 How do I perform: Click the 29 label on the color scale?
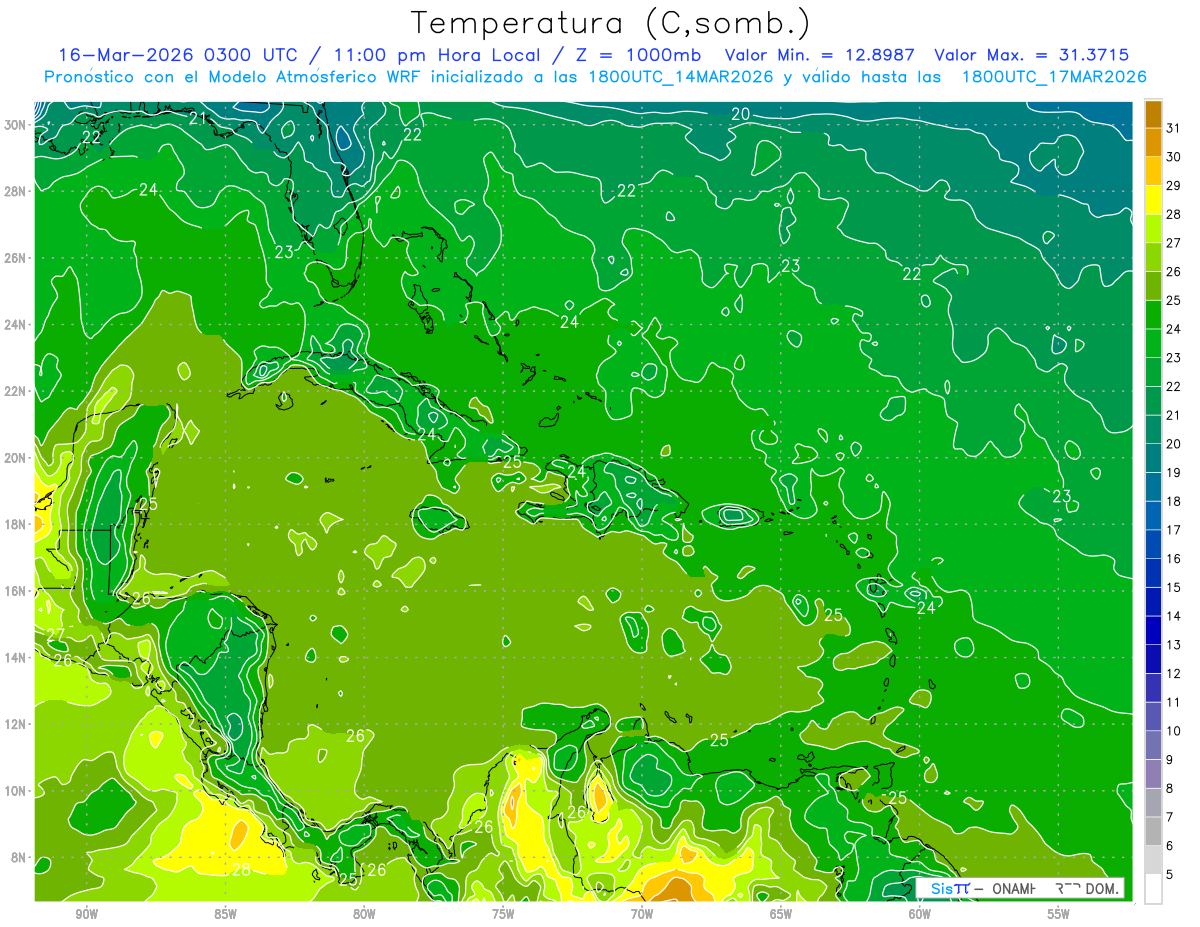(1174, 185)
